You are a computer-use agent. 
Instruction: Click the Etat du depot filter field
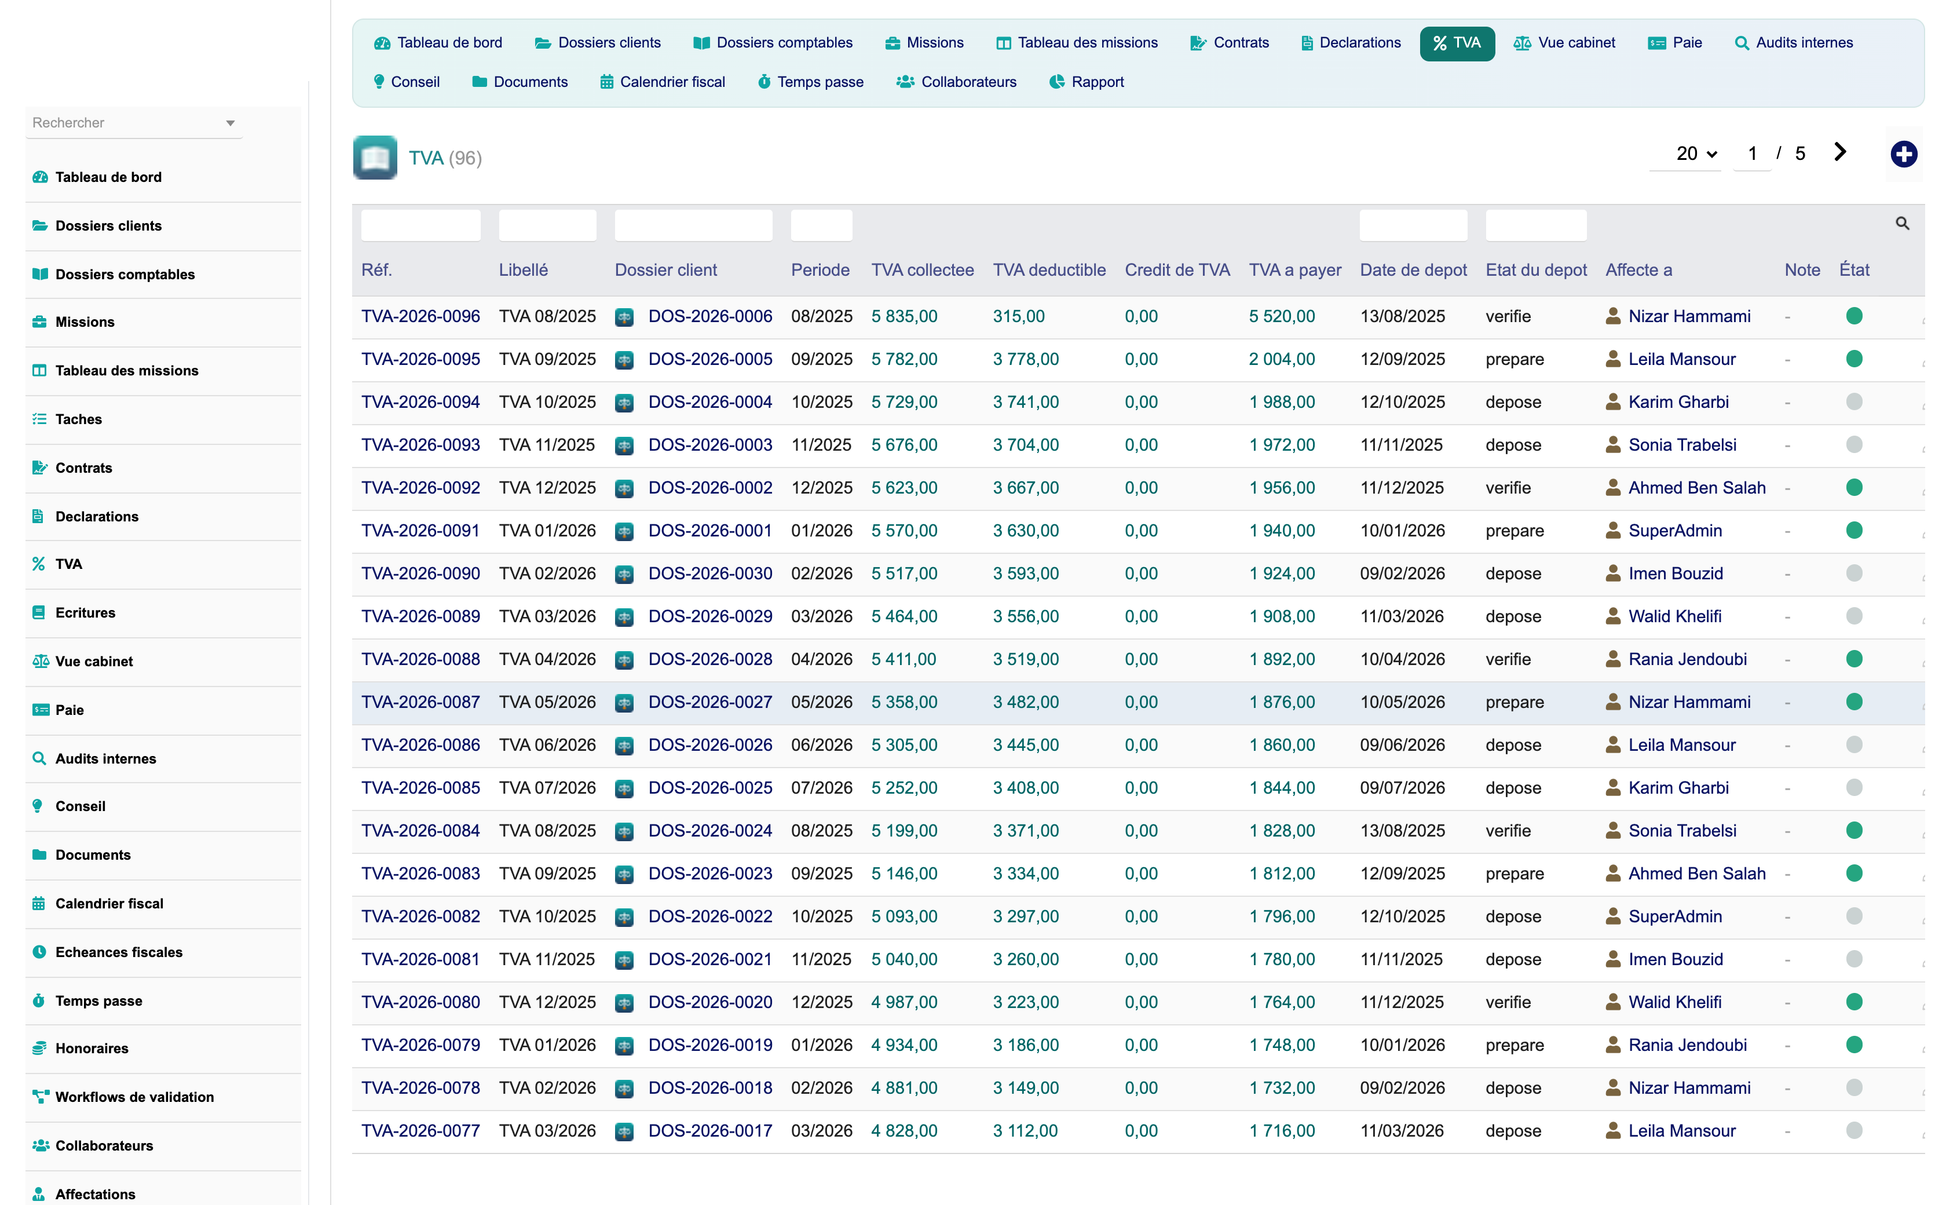tap(1536, 225)
